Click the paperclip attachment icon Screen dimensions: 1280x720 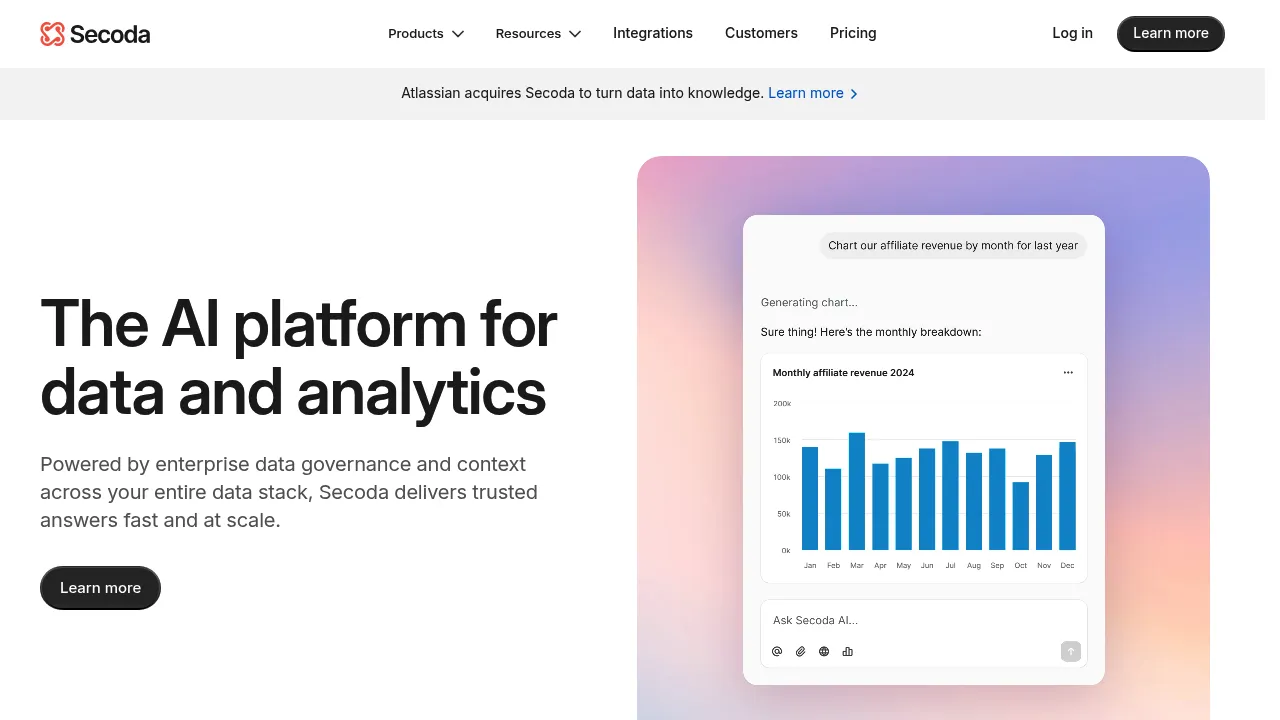tap(800, 652)
